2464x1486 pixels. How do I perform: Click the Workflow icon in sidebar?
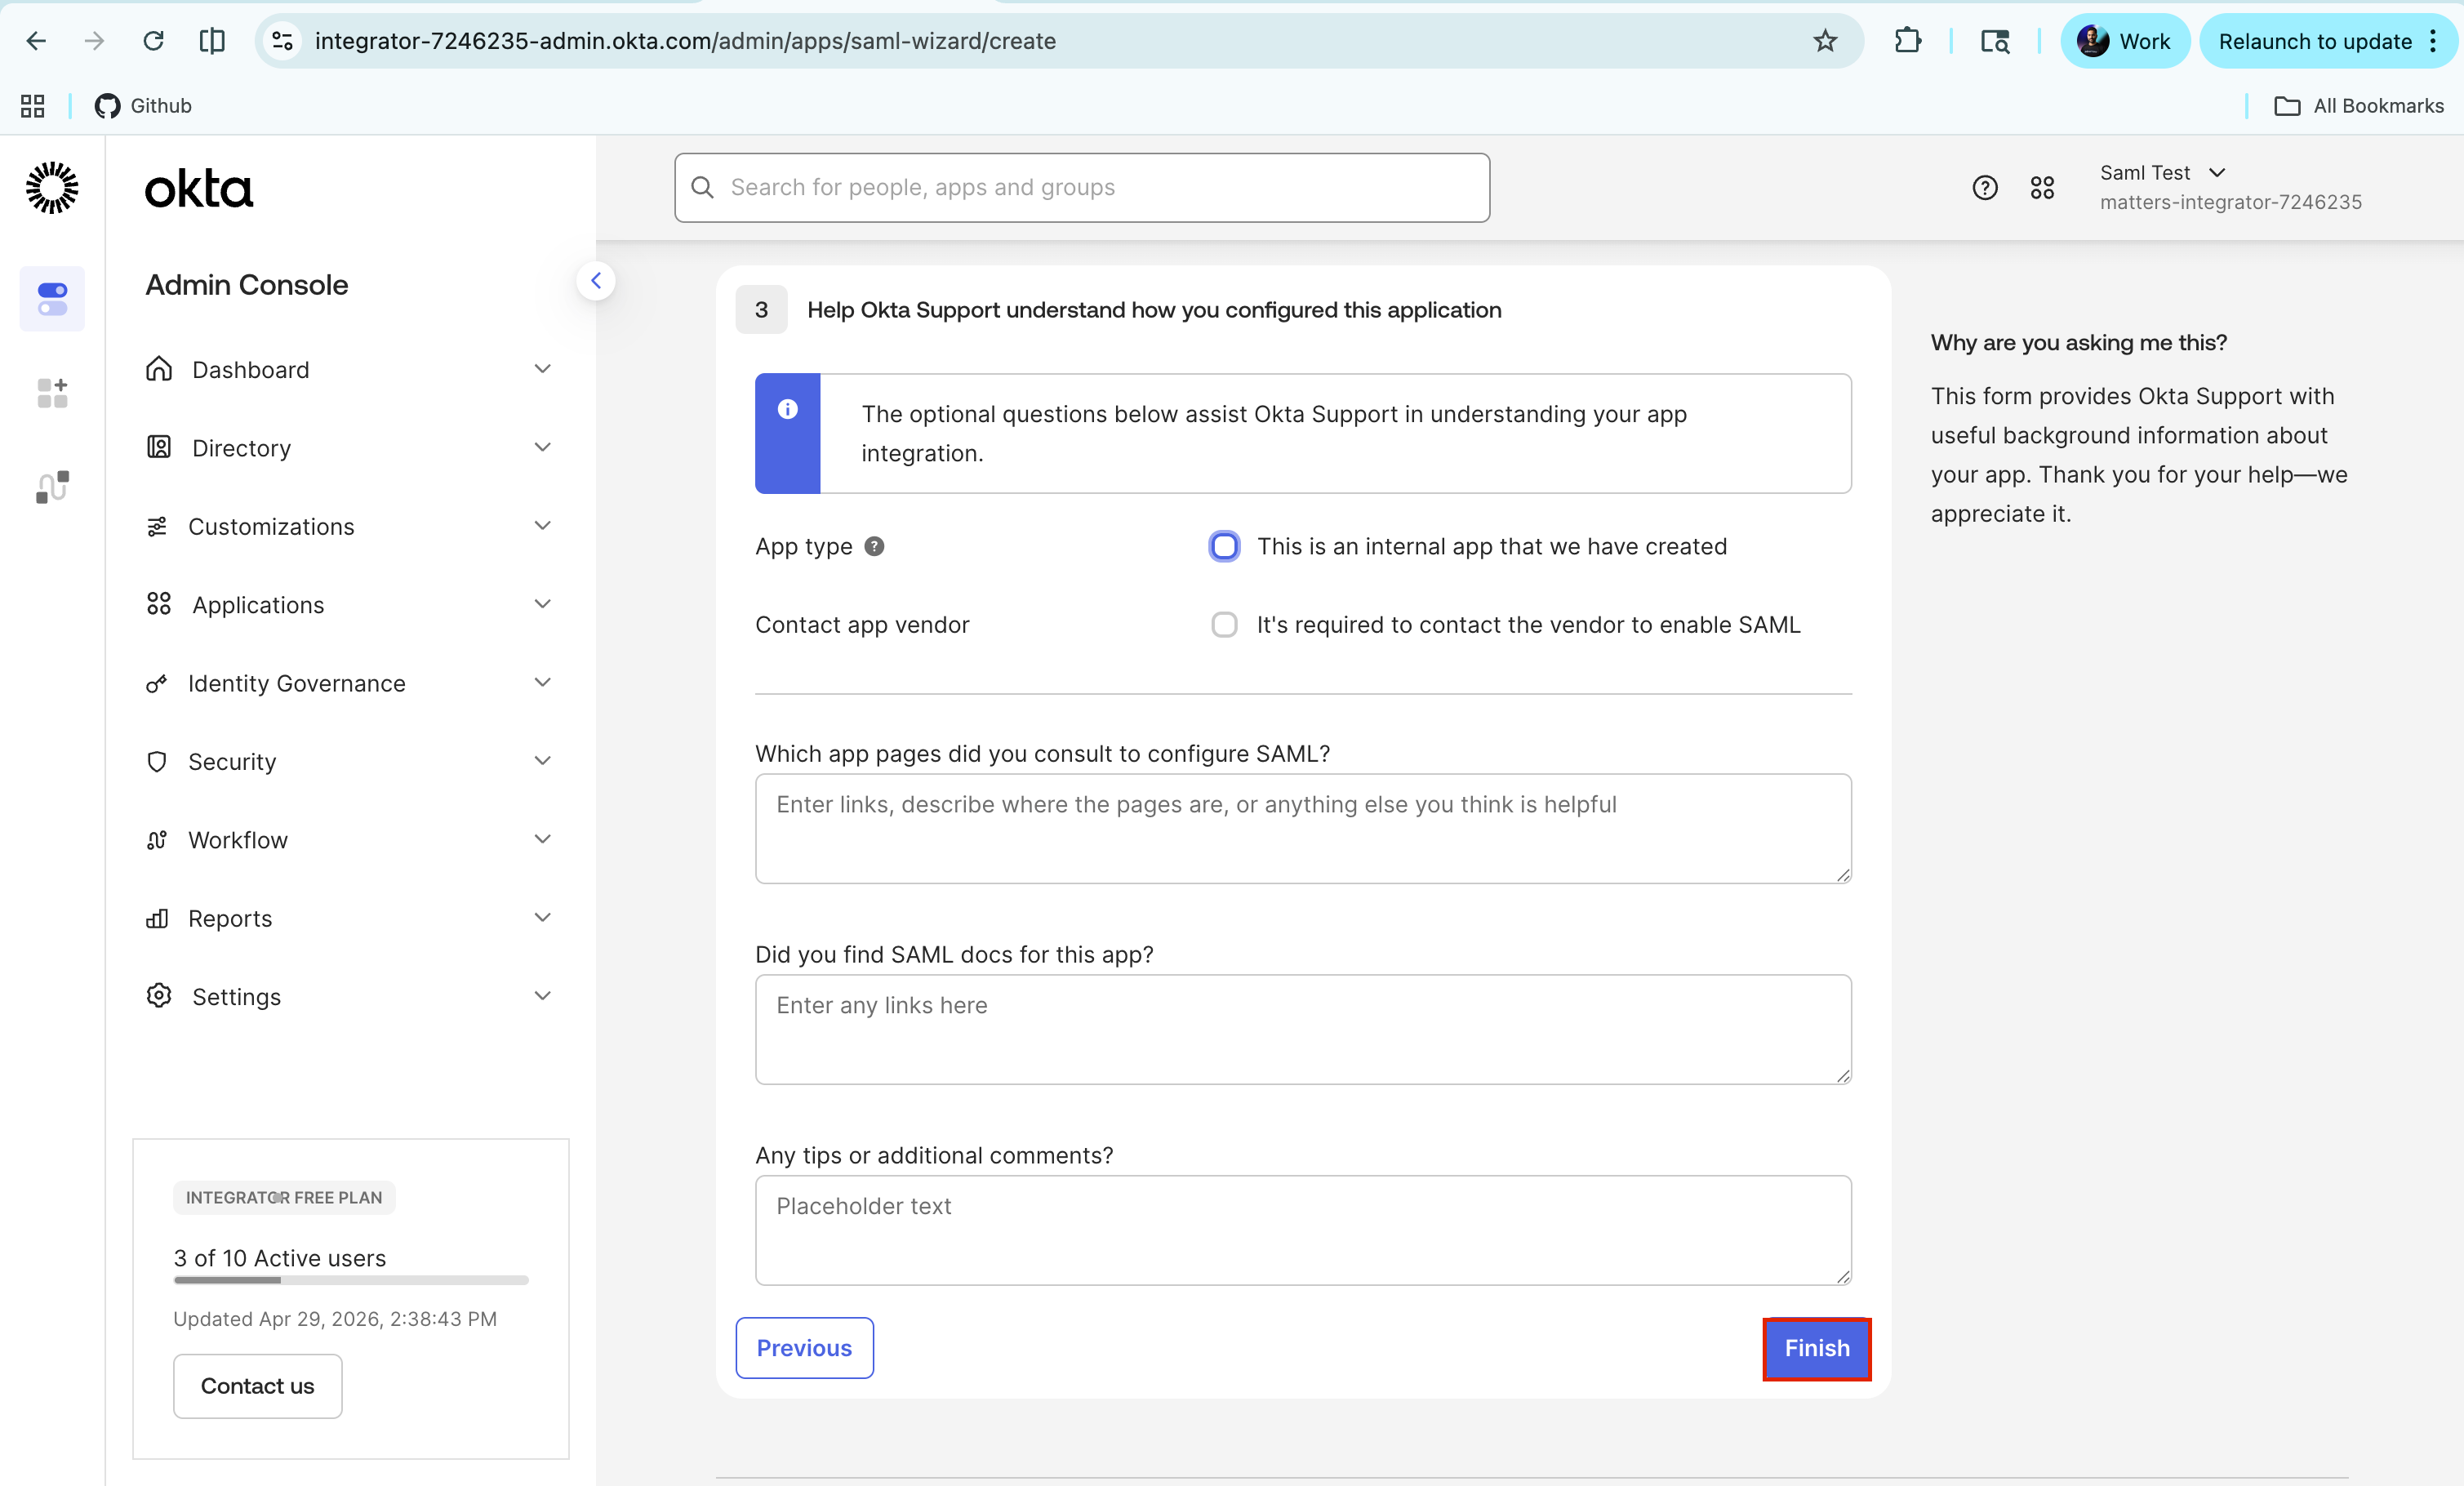pyautogui.click(x=157, y=841)
